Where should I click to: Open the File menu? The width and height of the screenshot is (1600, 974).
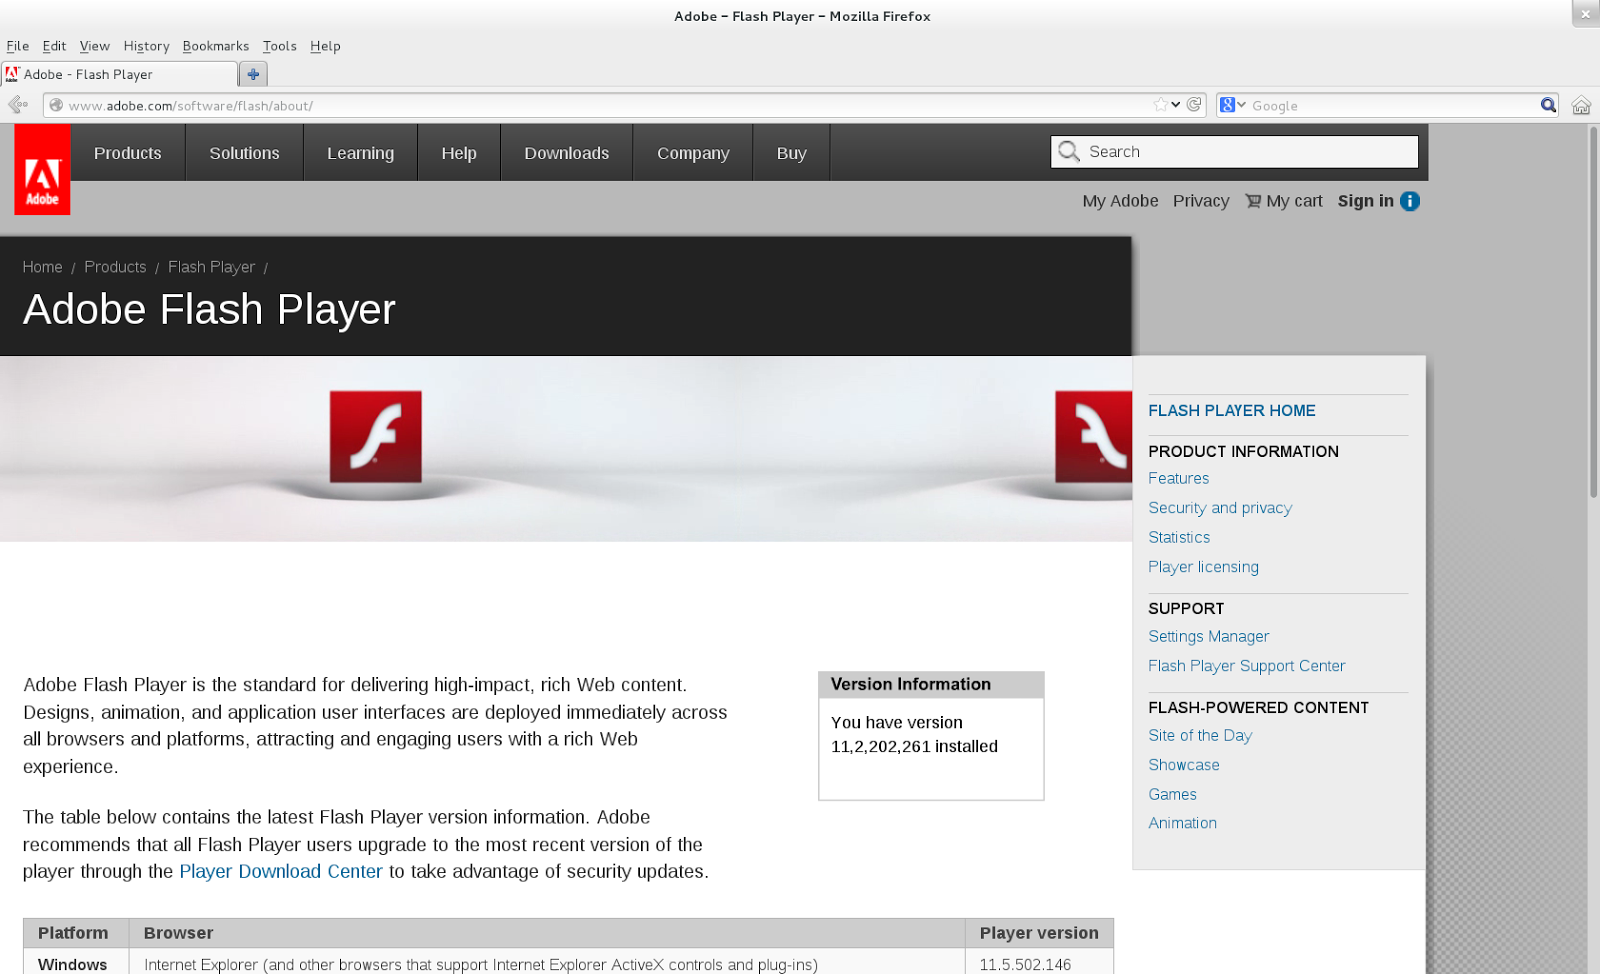click(x=18, y=46)
